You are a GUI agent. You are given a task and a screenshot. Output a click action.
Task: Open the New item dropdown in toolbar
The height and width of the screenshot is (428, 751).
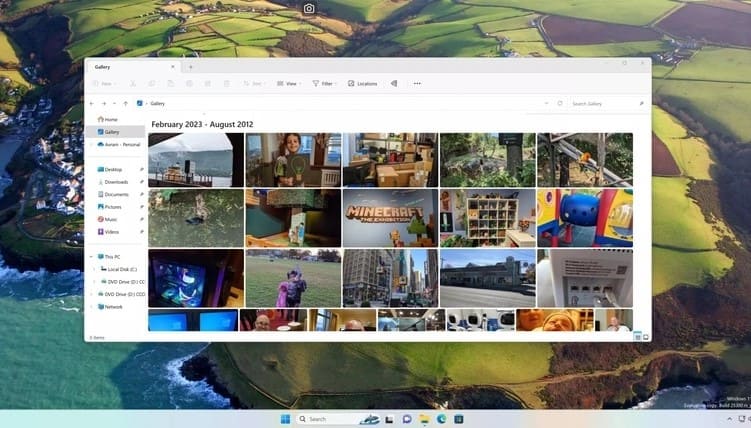104,84
